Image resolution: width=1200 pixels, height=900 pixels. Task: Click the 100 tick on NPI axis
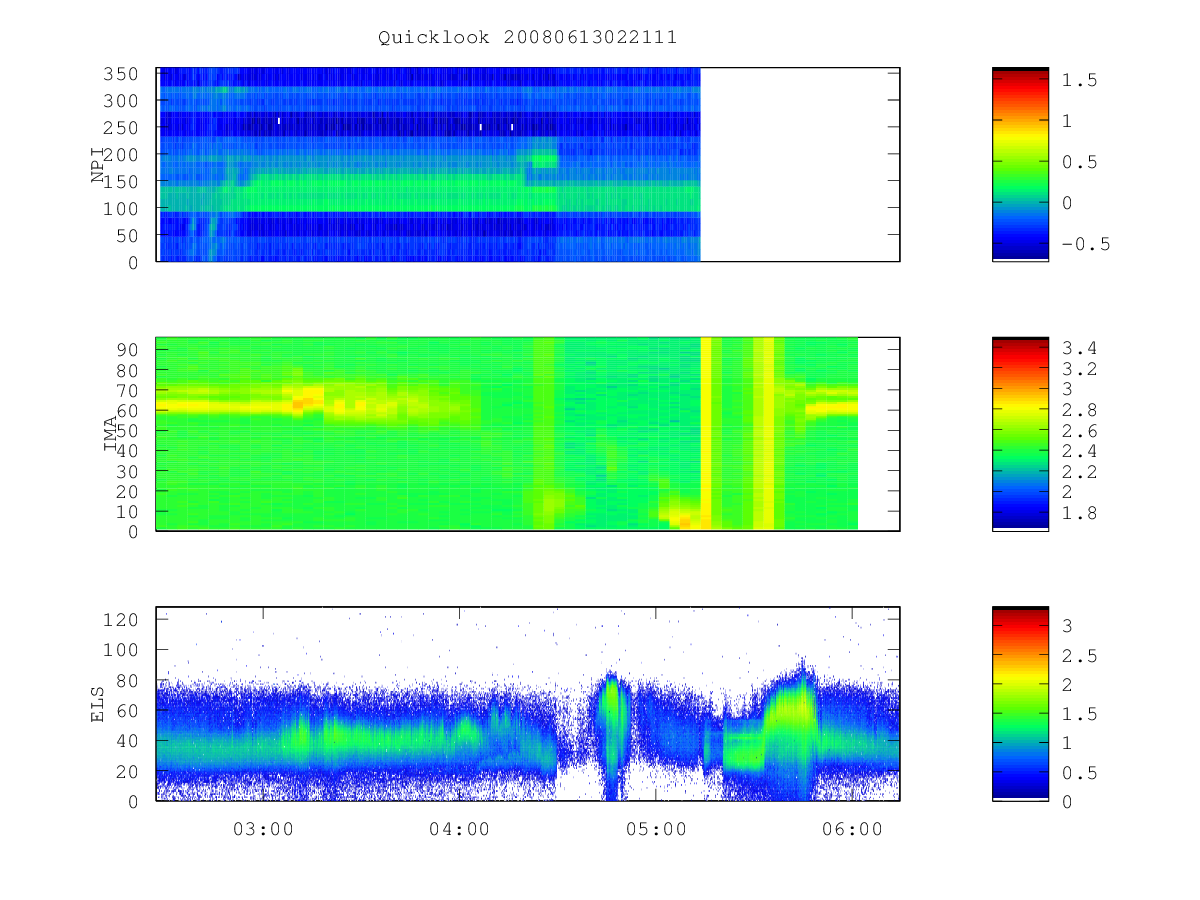(122, 209)
